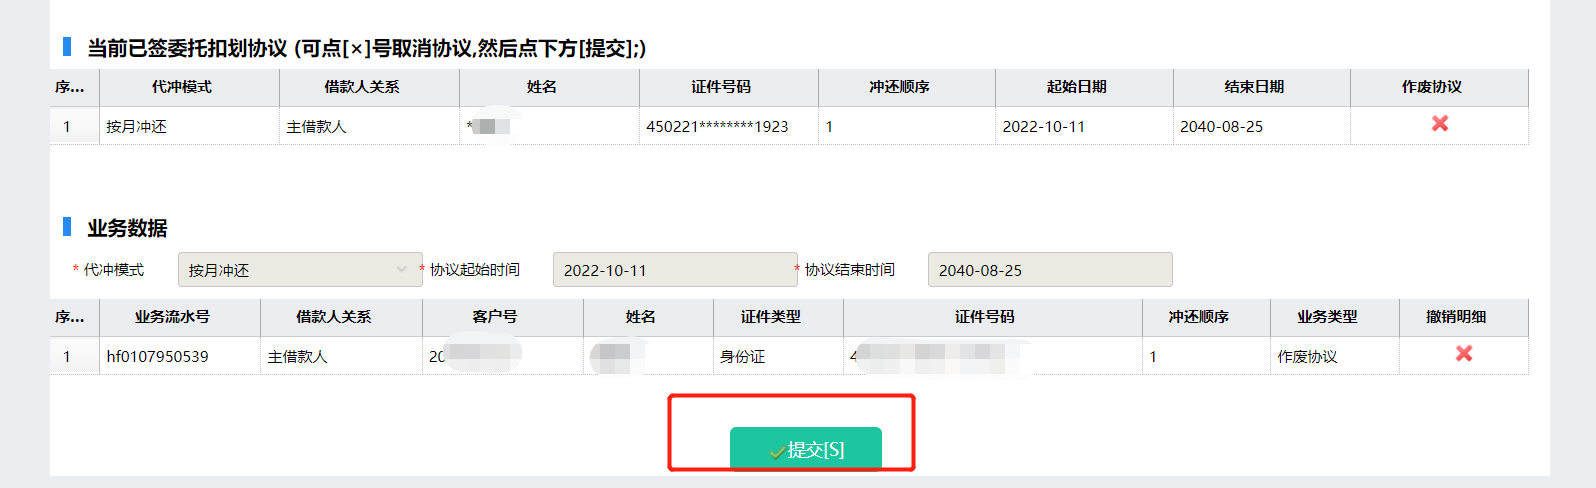1596x488 pixels.
Task: Click the 客户号 column header
Action: (494, 317)
